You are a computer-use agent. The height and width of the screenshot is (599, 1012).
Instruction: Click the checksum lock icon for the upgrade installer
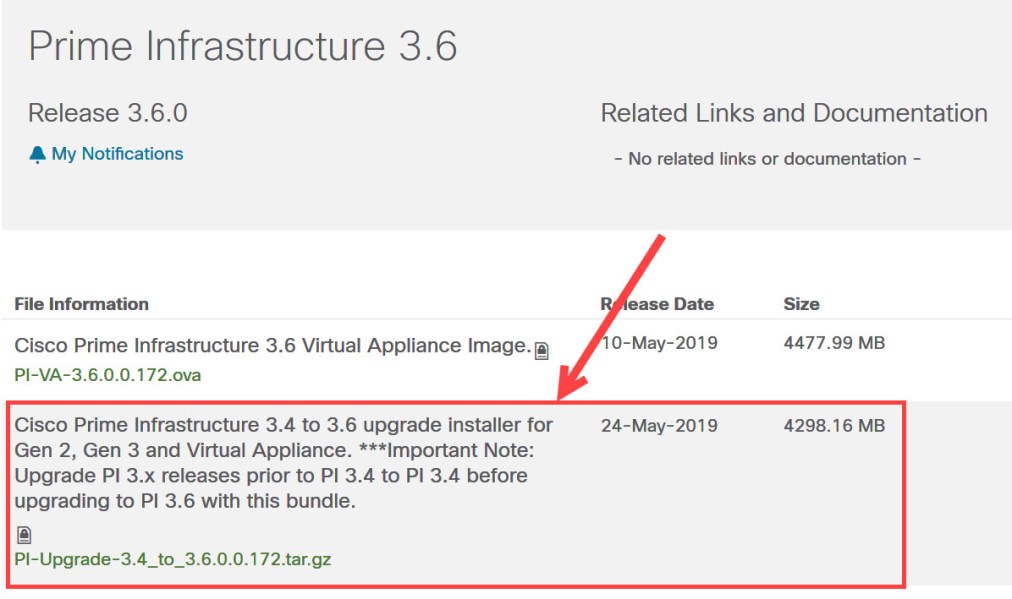click(x=22, y=533)
